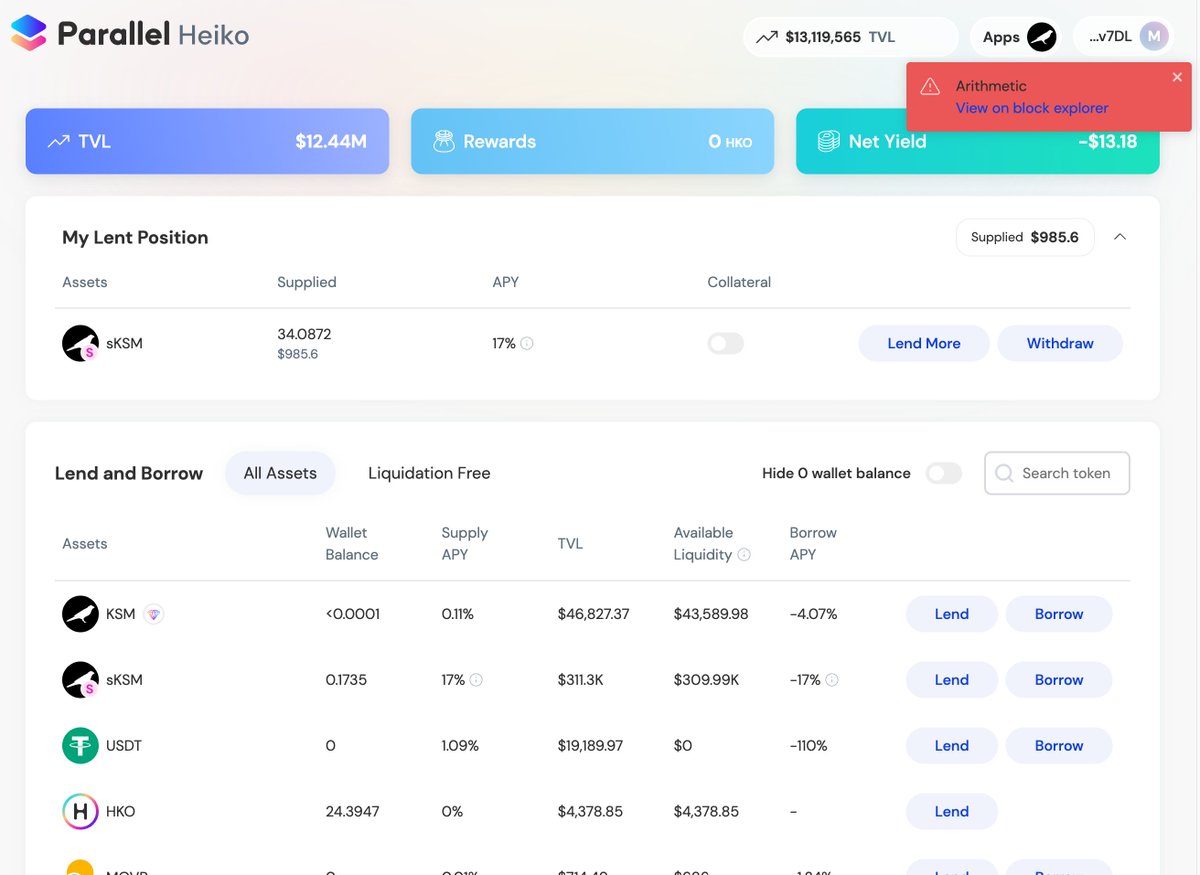
Task: Borrow sKSM
Action: 1059,680
